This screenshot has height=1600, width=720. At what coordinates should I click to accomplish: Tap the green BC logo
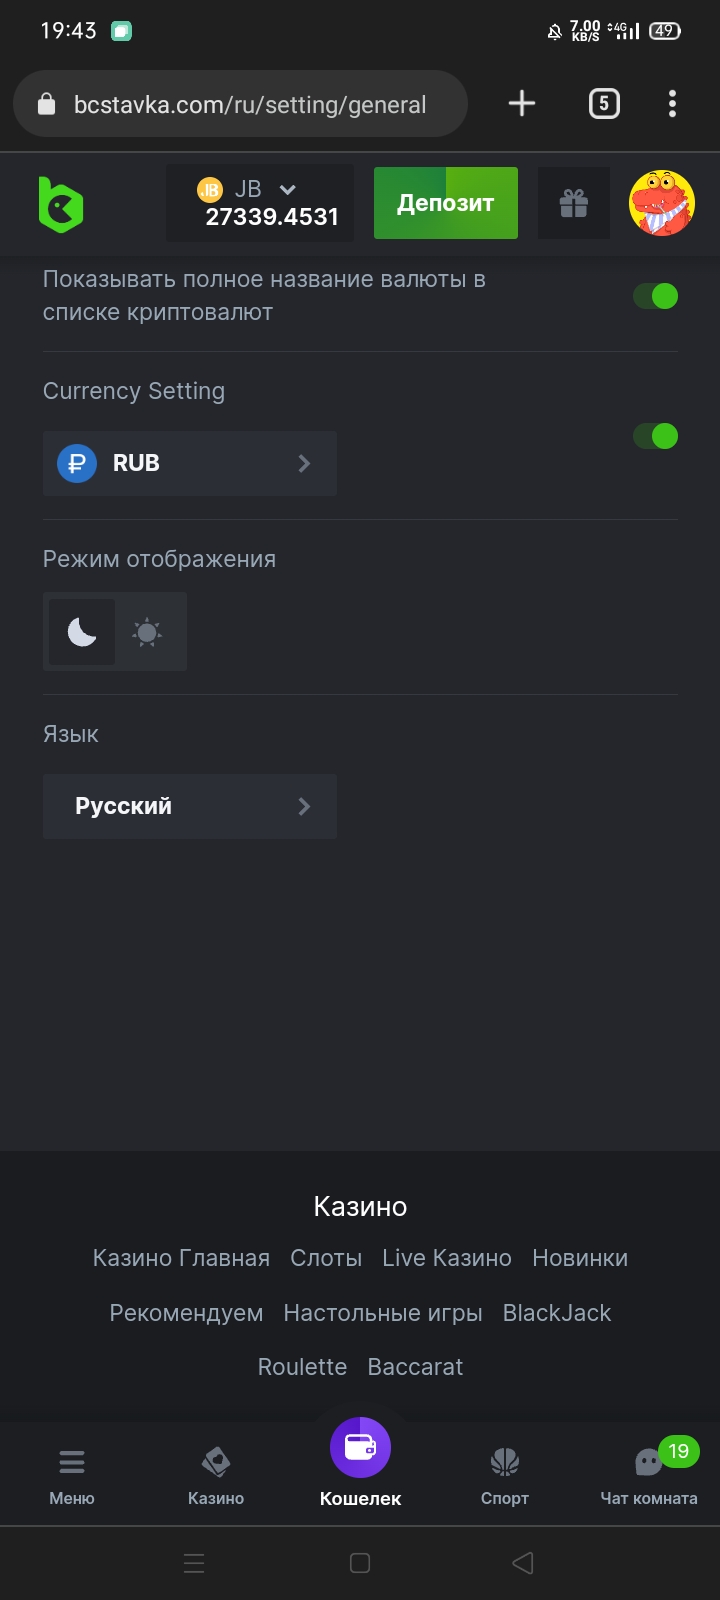click(61, 204)
